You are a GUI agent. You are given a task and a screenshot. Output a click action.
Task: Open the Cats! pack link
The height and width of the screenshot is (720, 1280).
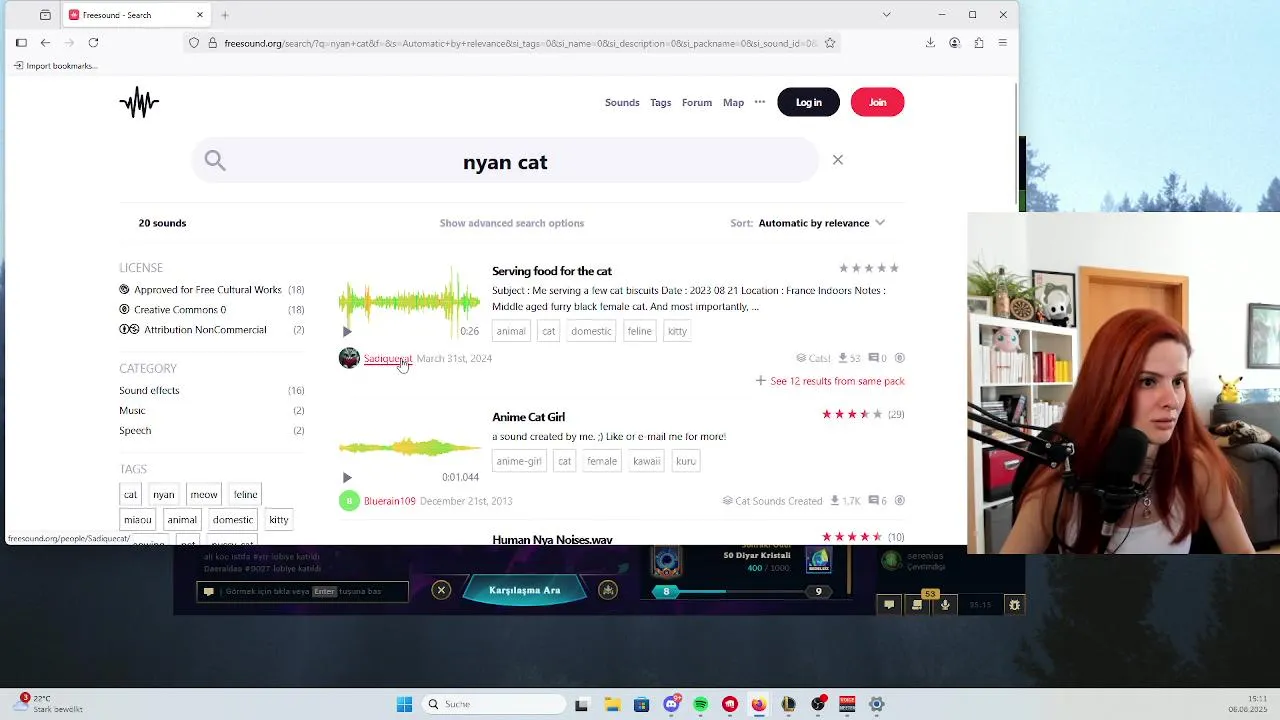point(813,358)
